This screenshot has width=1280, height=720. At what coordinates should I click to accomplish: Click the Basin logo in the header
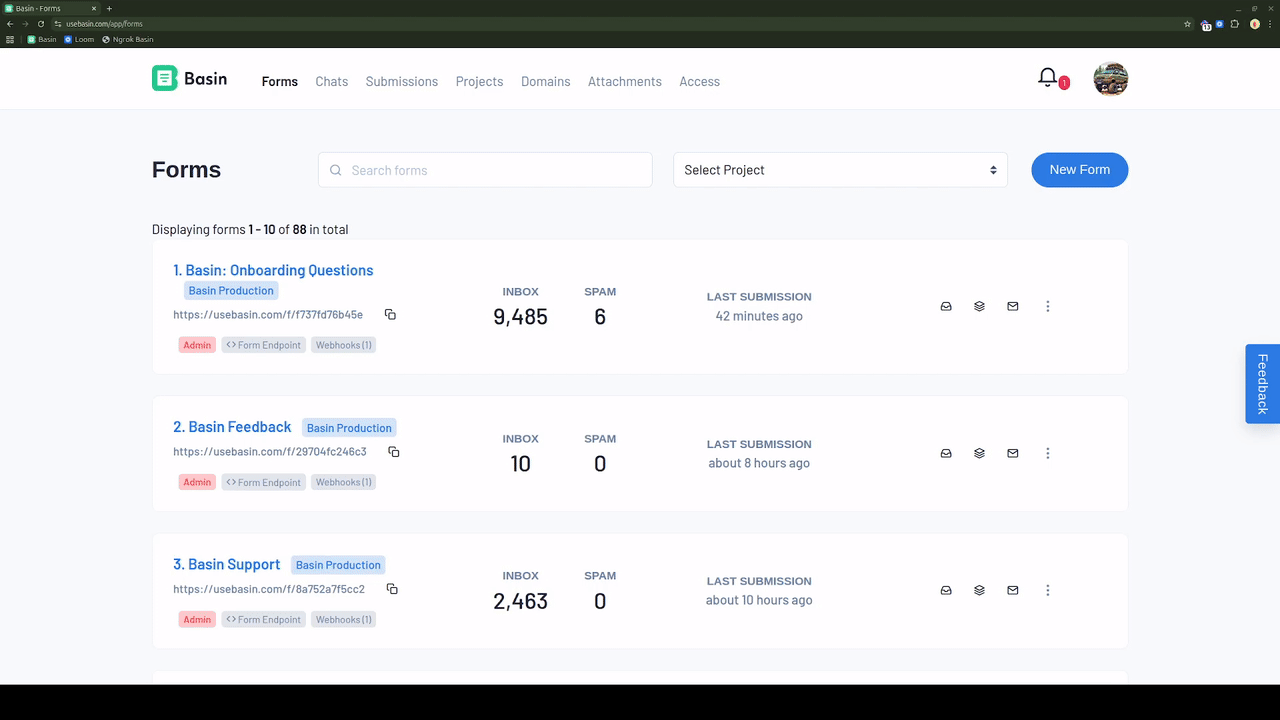tap(190, 79)
